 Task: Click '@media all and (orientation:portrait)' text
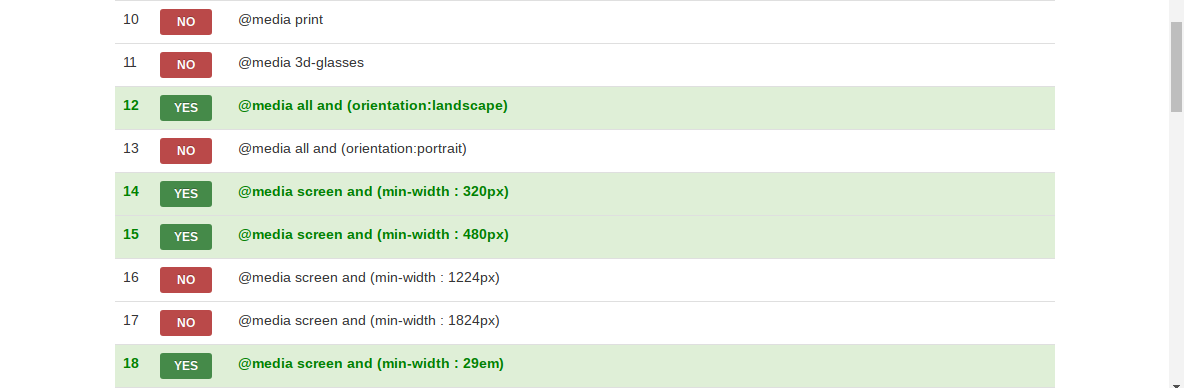point(353,149)
